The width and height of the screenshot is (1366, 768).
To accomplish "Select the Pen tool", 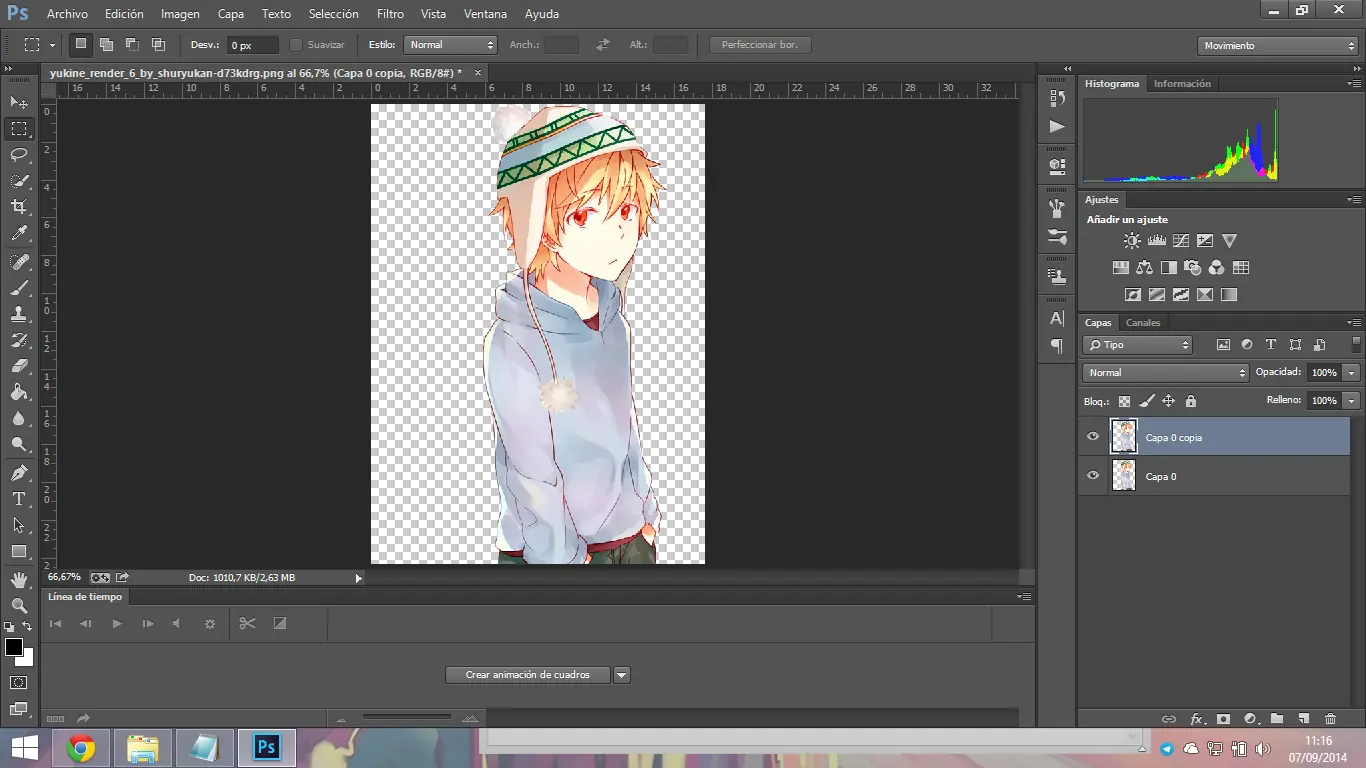I will [19, 472].
